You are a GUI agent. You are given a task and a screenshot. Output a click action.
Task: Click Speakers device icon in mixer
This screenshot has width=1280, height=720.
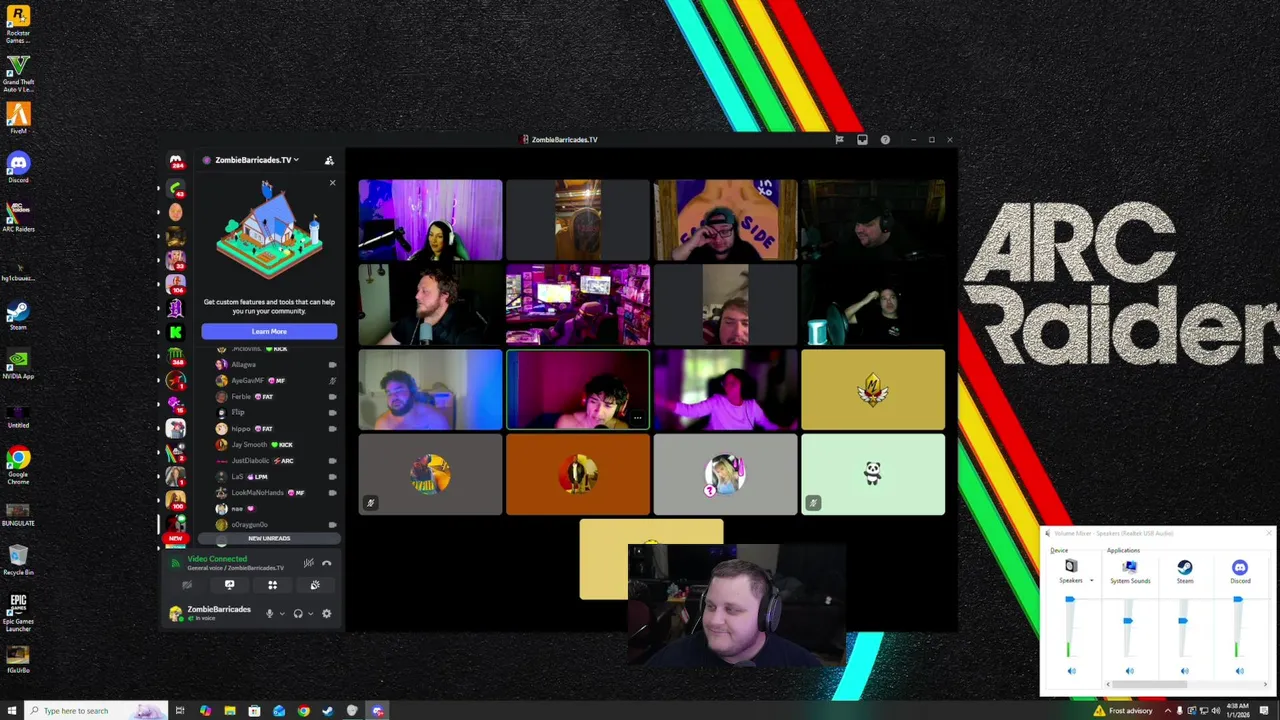[x=1071, y=567]
